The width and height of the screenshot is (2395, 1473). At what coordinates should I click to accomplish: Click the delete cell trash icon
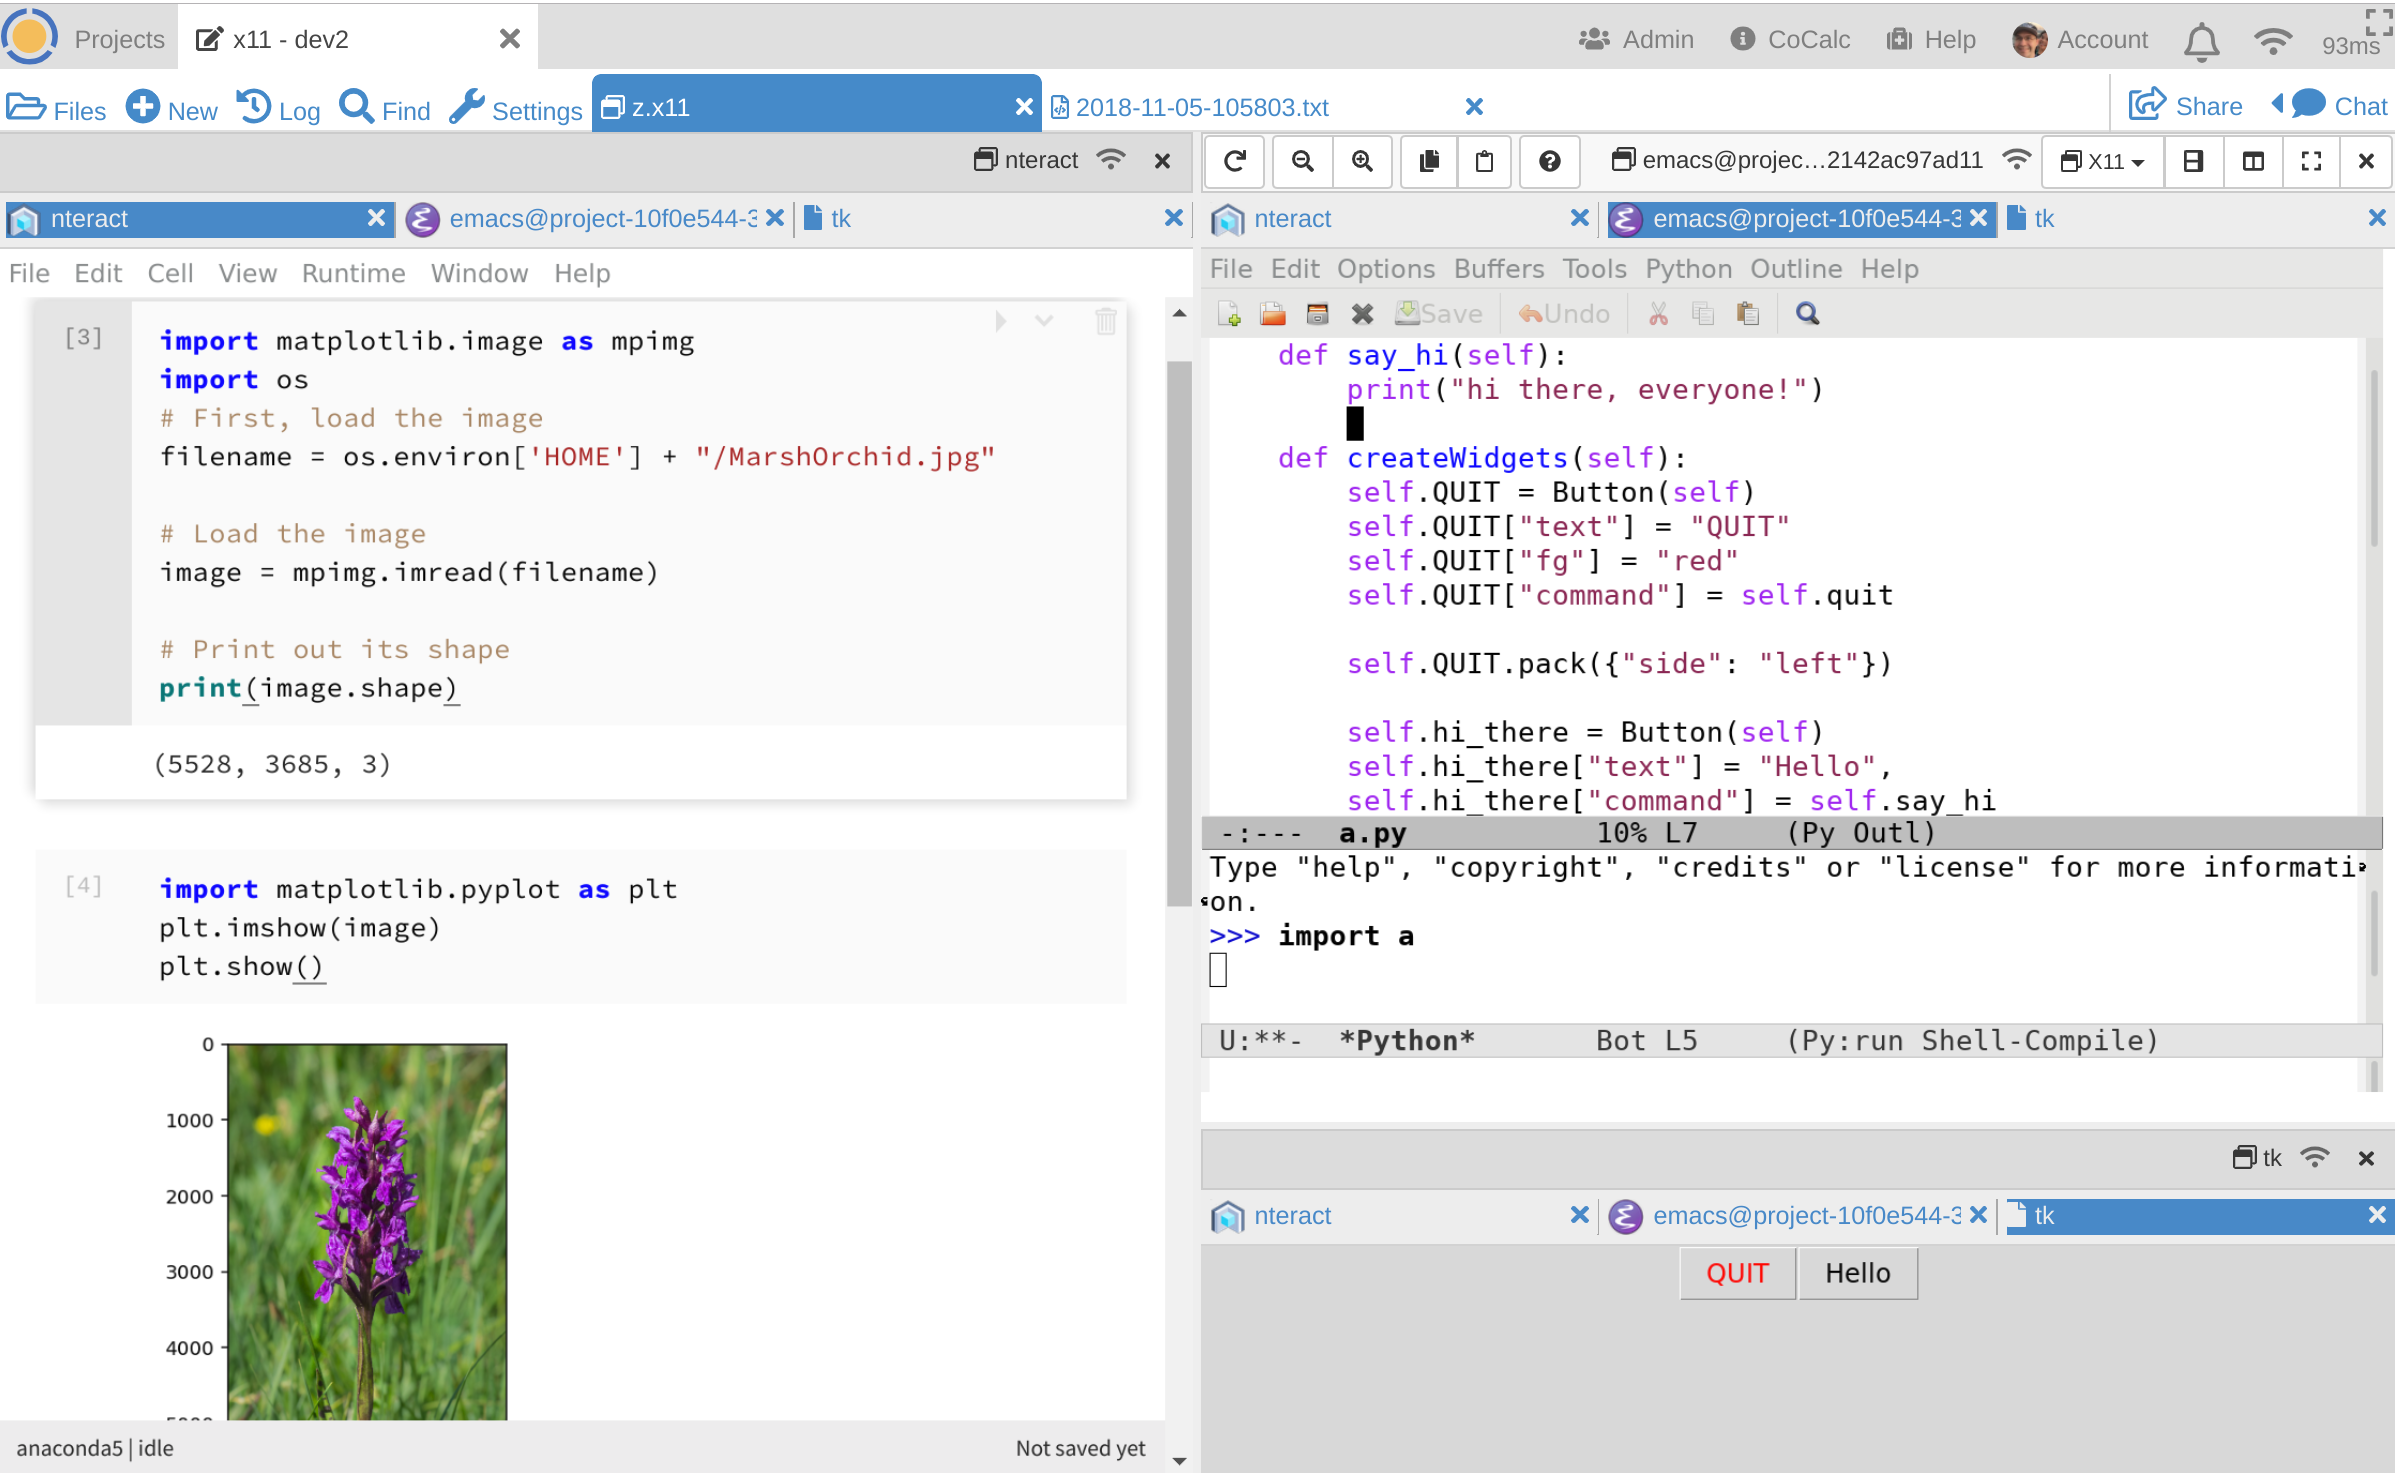(x=1105, y=321)
